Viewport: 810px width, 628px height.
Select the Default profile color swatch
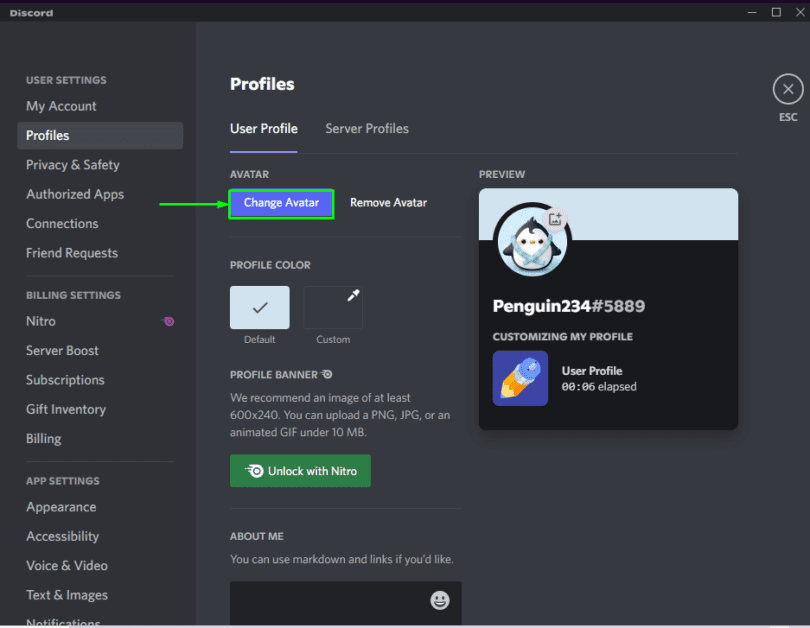pos(259,308)
